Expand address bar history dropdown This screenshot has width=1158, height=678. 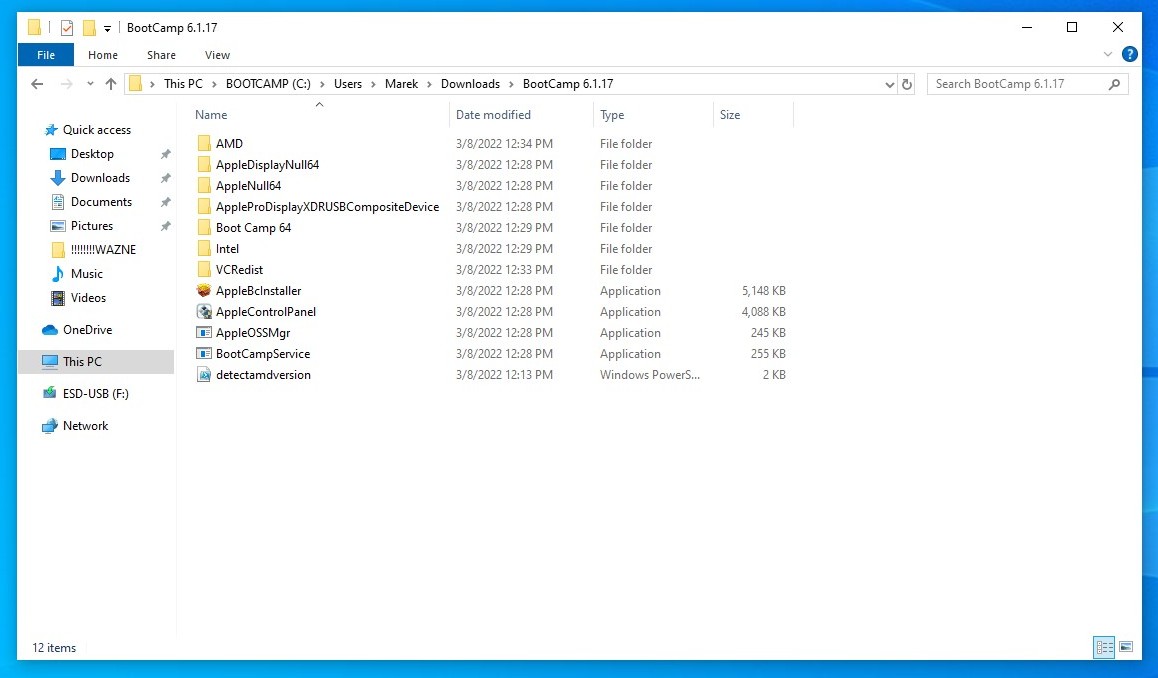[x=889, y=84]
